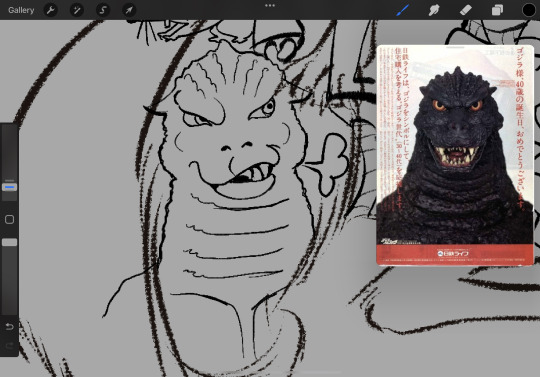Open the Layers panel

(x=497, y=10)
